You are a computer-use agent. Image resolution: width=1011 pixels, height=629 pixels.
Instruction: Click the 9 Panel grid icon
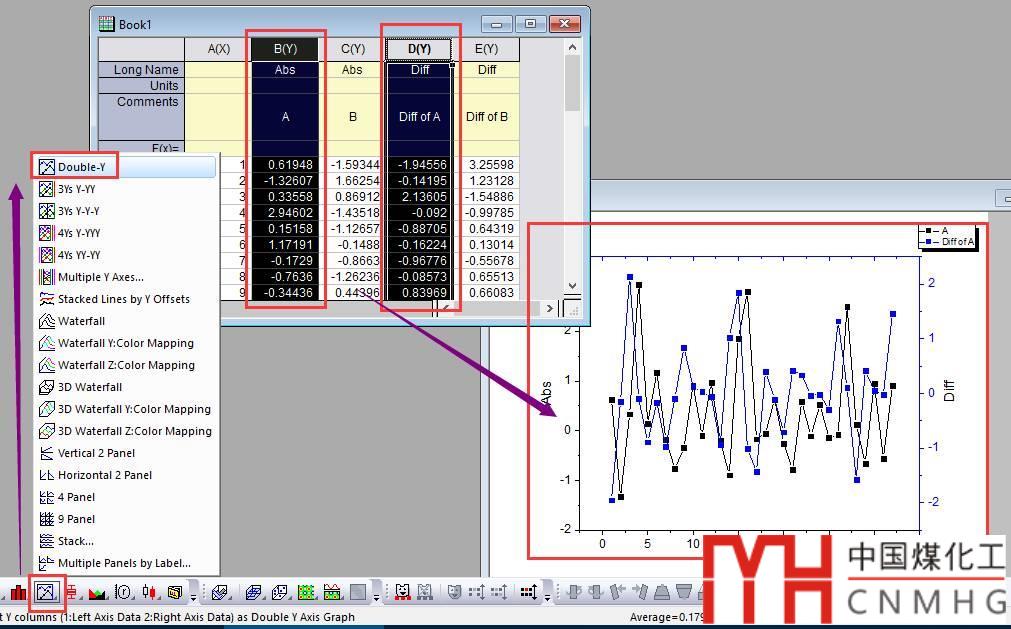pyautogui.click(x=46, y=519)
